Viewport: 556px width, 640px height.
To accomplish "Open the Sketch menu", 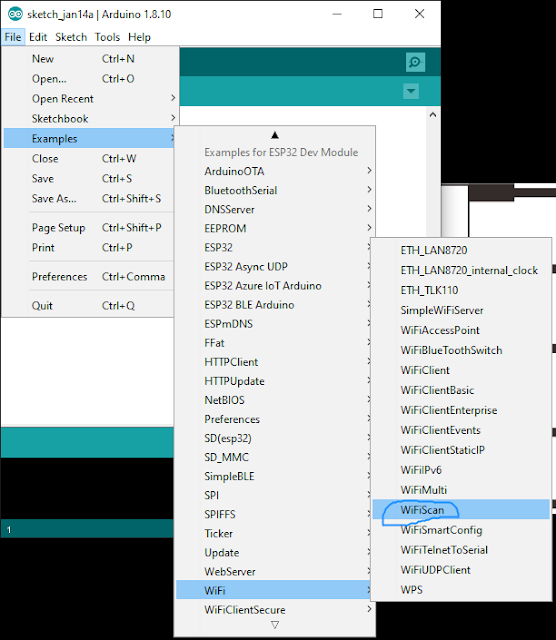I will click(71, 37).
